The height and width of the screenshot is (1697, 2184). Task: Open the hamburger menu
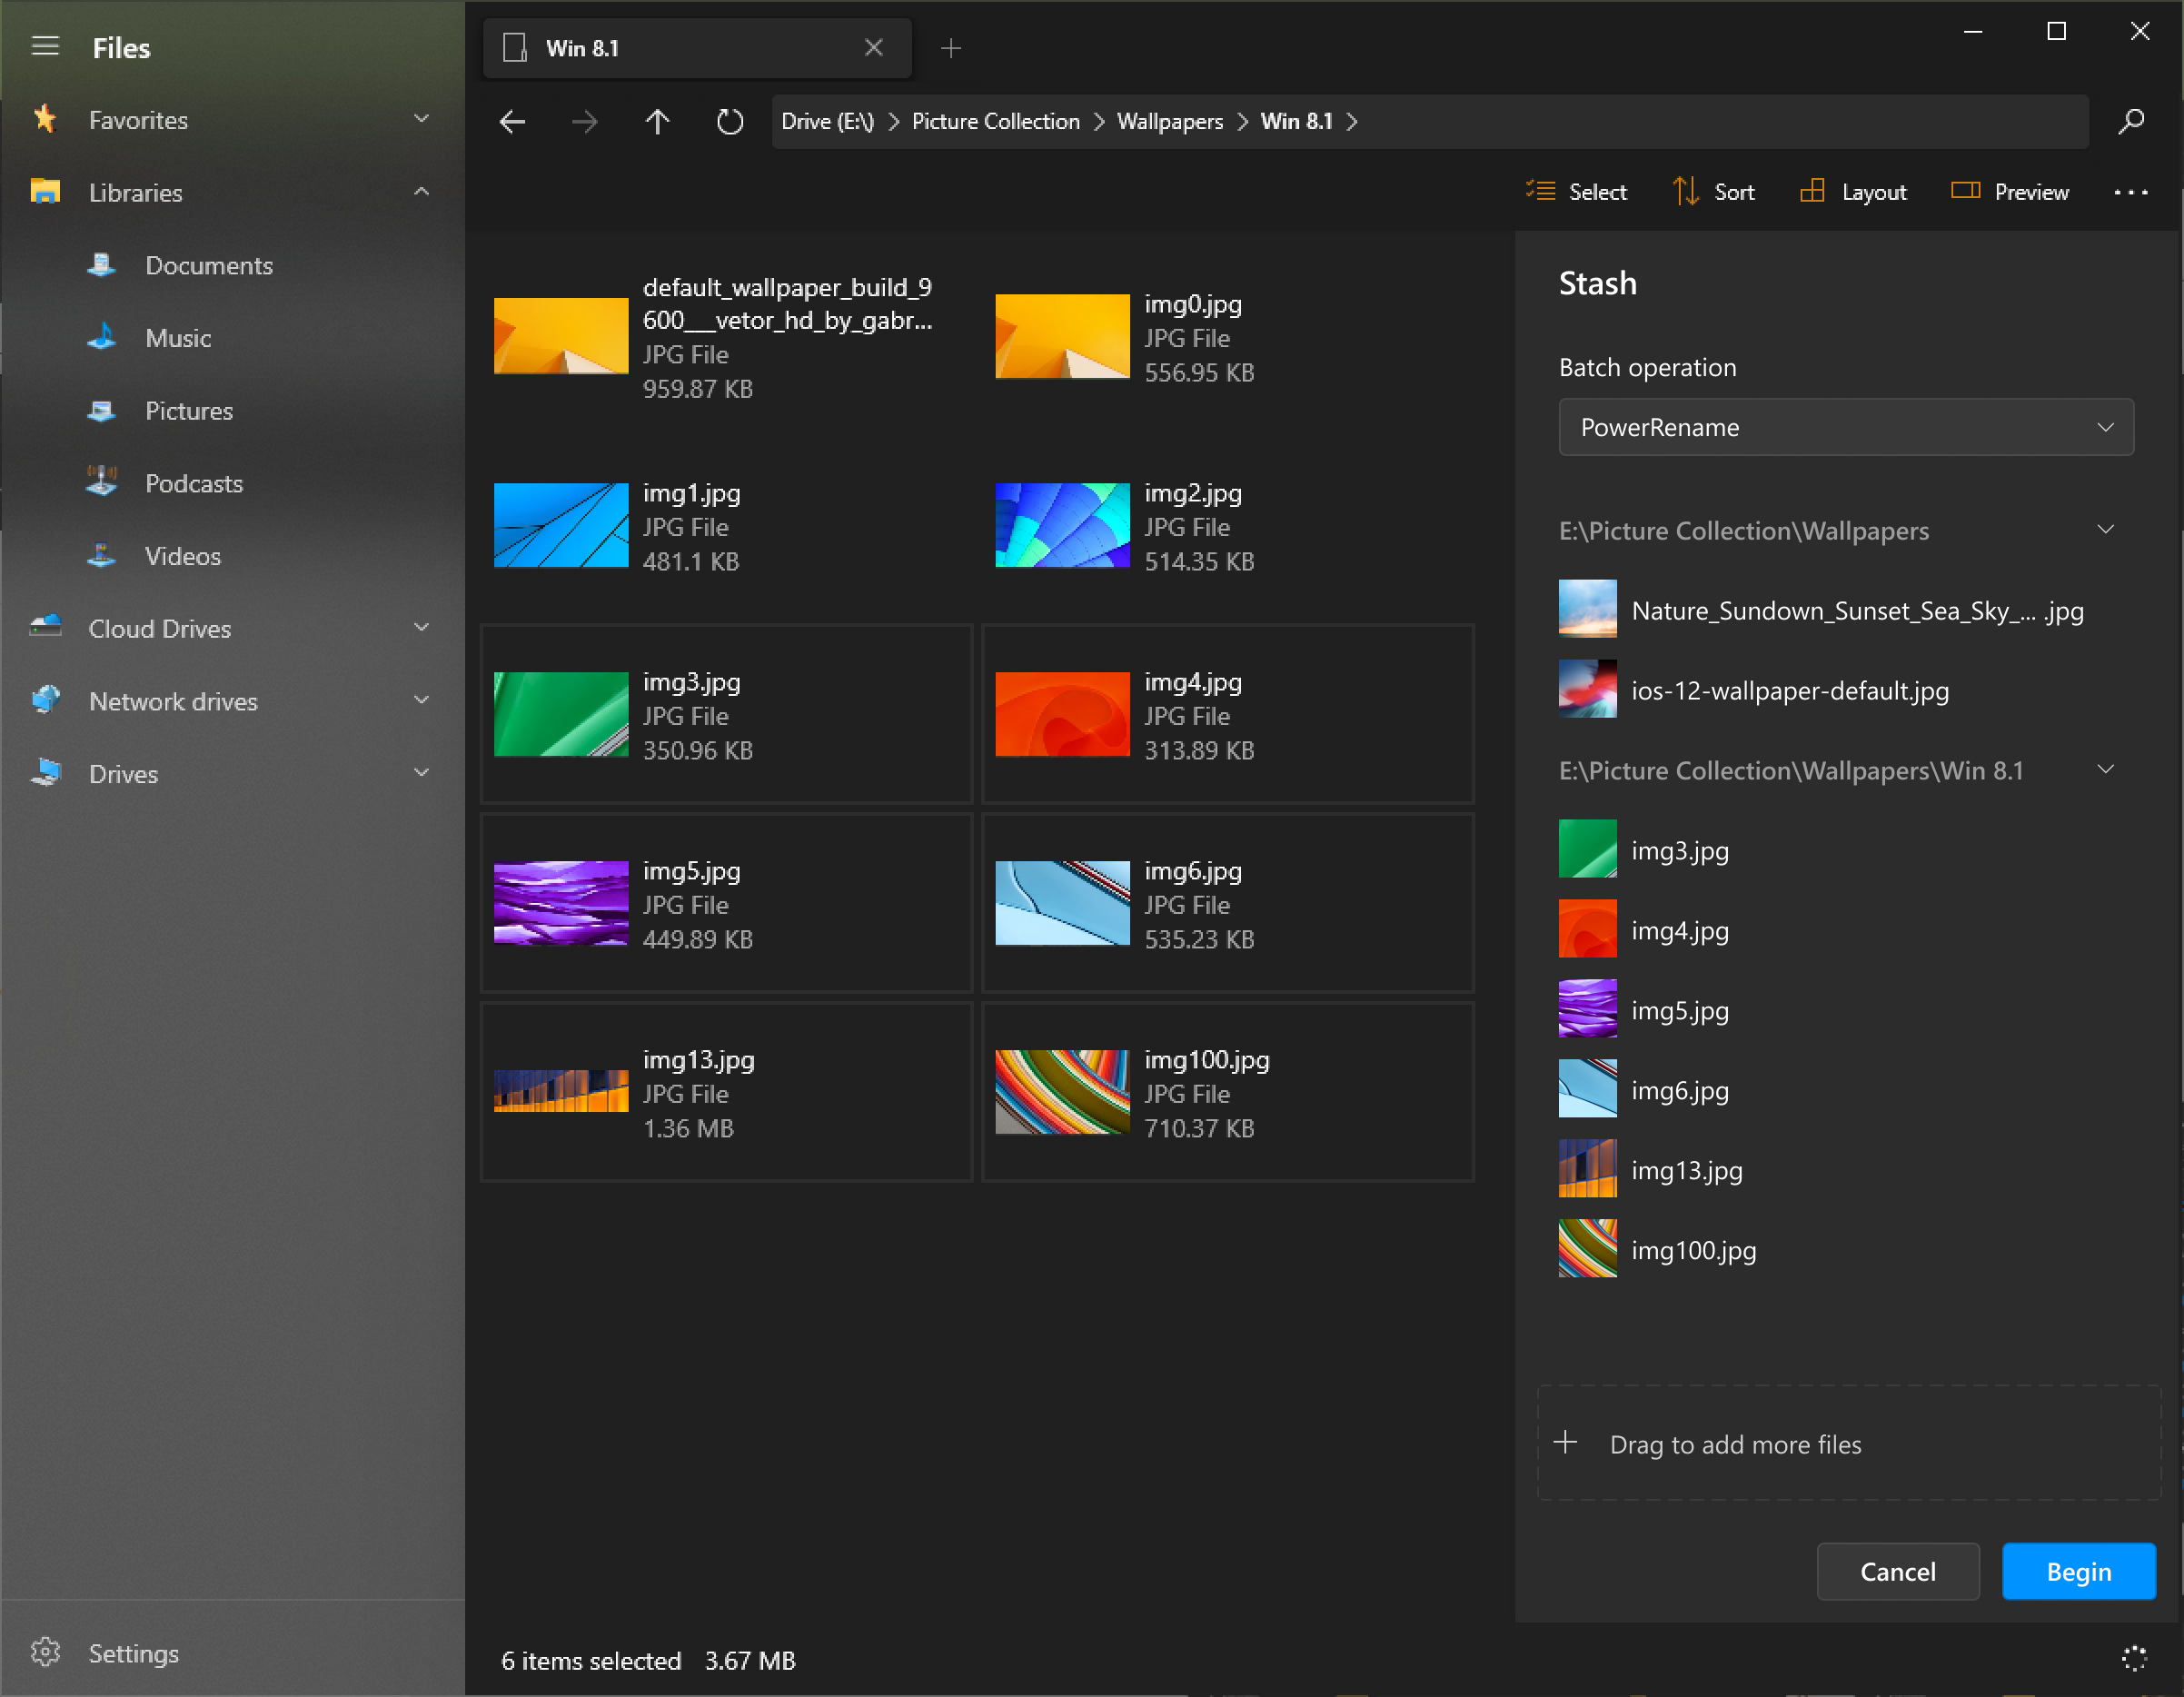point(45,47)
